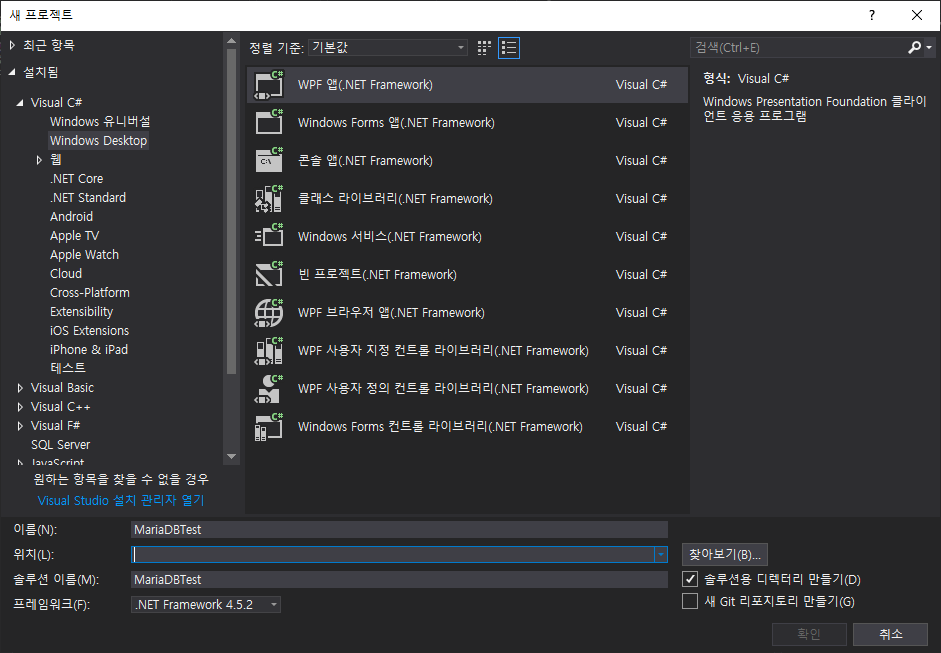The image size is (941, 653).
Task: Click the category tree scrollbar up arrow
Action: pyautogui.click(x=231, y=41)
